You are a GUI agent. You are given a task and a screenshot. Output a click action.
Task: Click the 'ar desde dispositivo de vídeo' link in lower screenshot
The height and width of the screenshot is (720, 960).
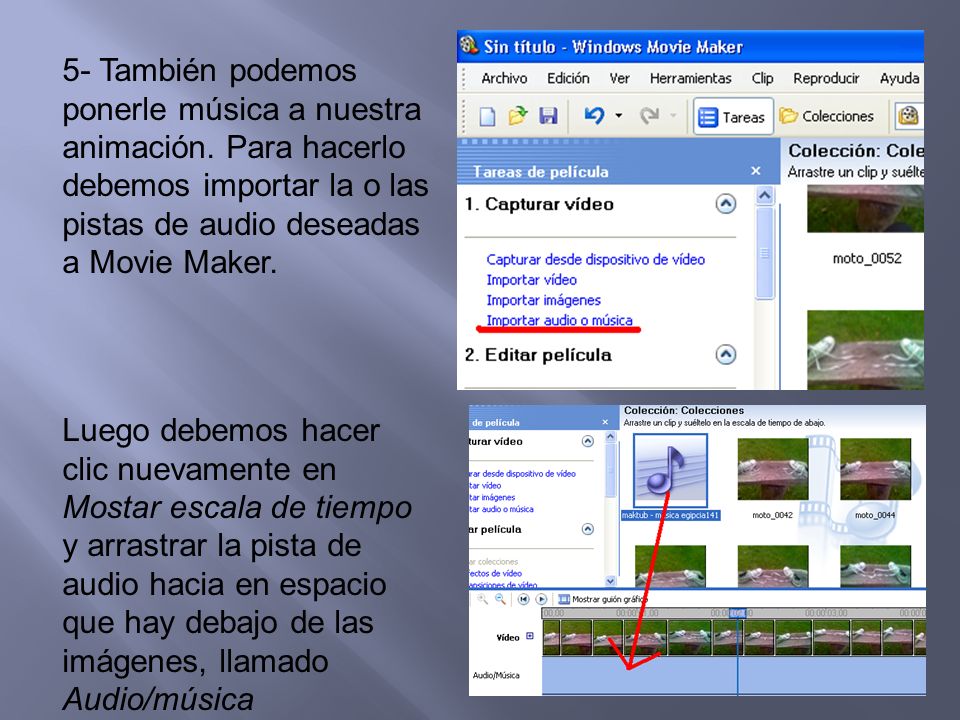pos(522,473)
